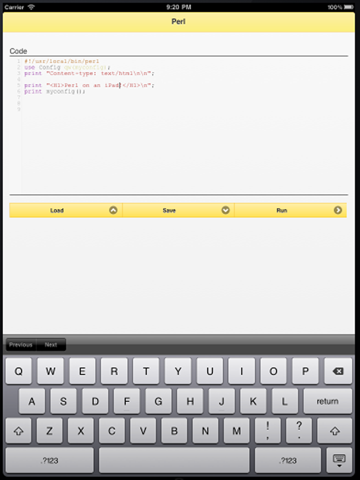Click the 'use Config' code line
The width and height of the screenshot is (360, 480).
tap(67, 67)
